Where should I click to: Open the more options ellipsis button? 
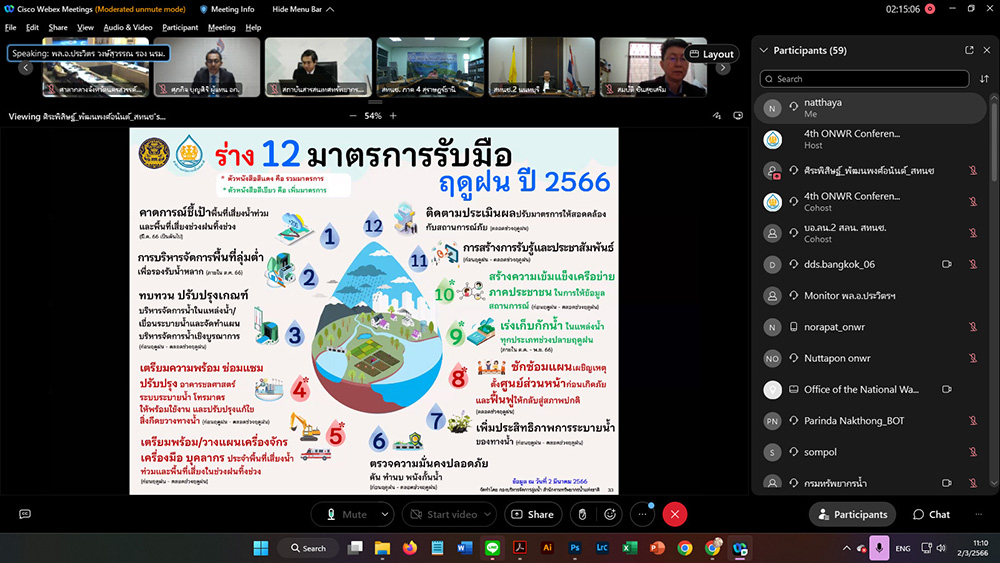point(642,514)
